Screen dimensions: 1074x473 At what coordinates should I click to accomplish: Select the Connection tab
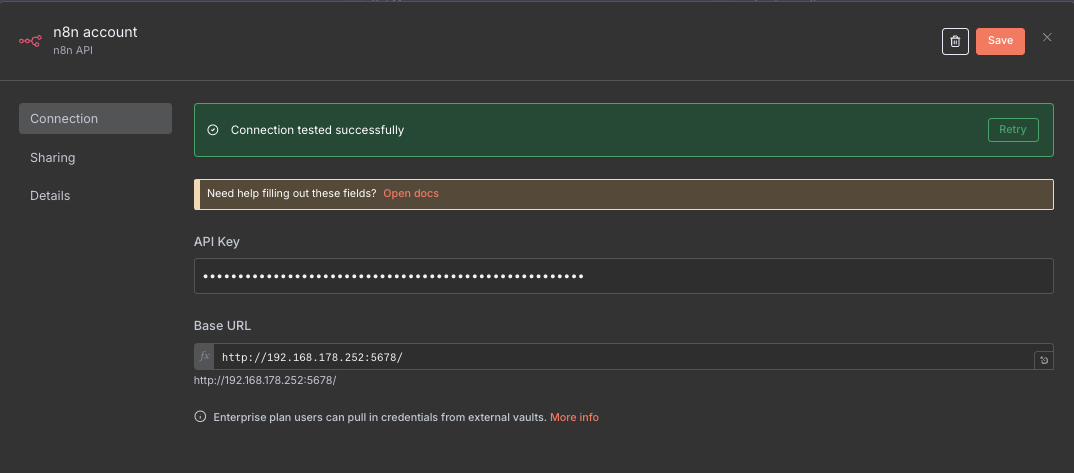point(95,118)
